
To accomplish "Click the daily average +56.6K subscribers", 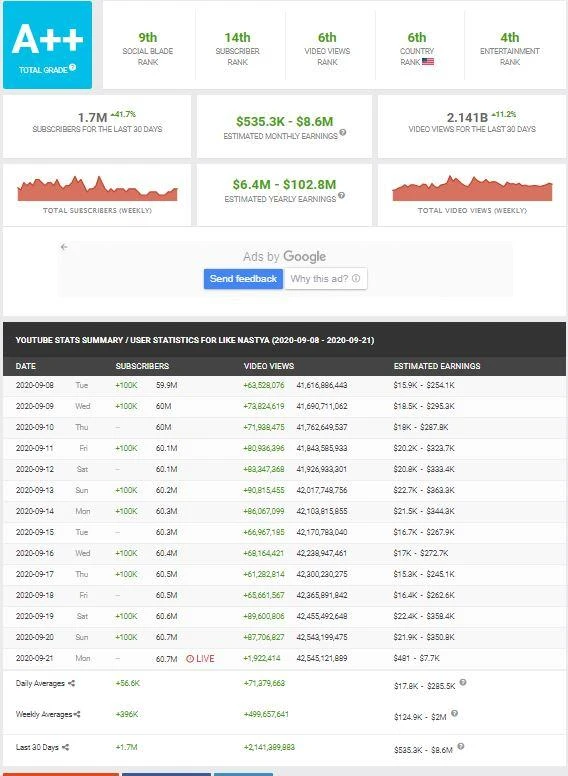I will [128, 683].
